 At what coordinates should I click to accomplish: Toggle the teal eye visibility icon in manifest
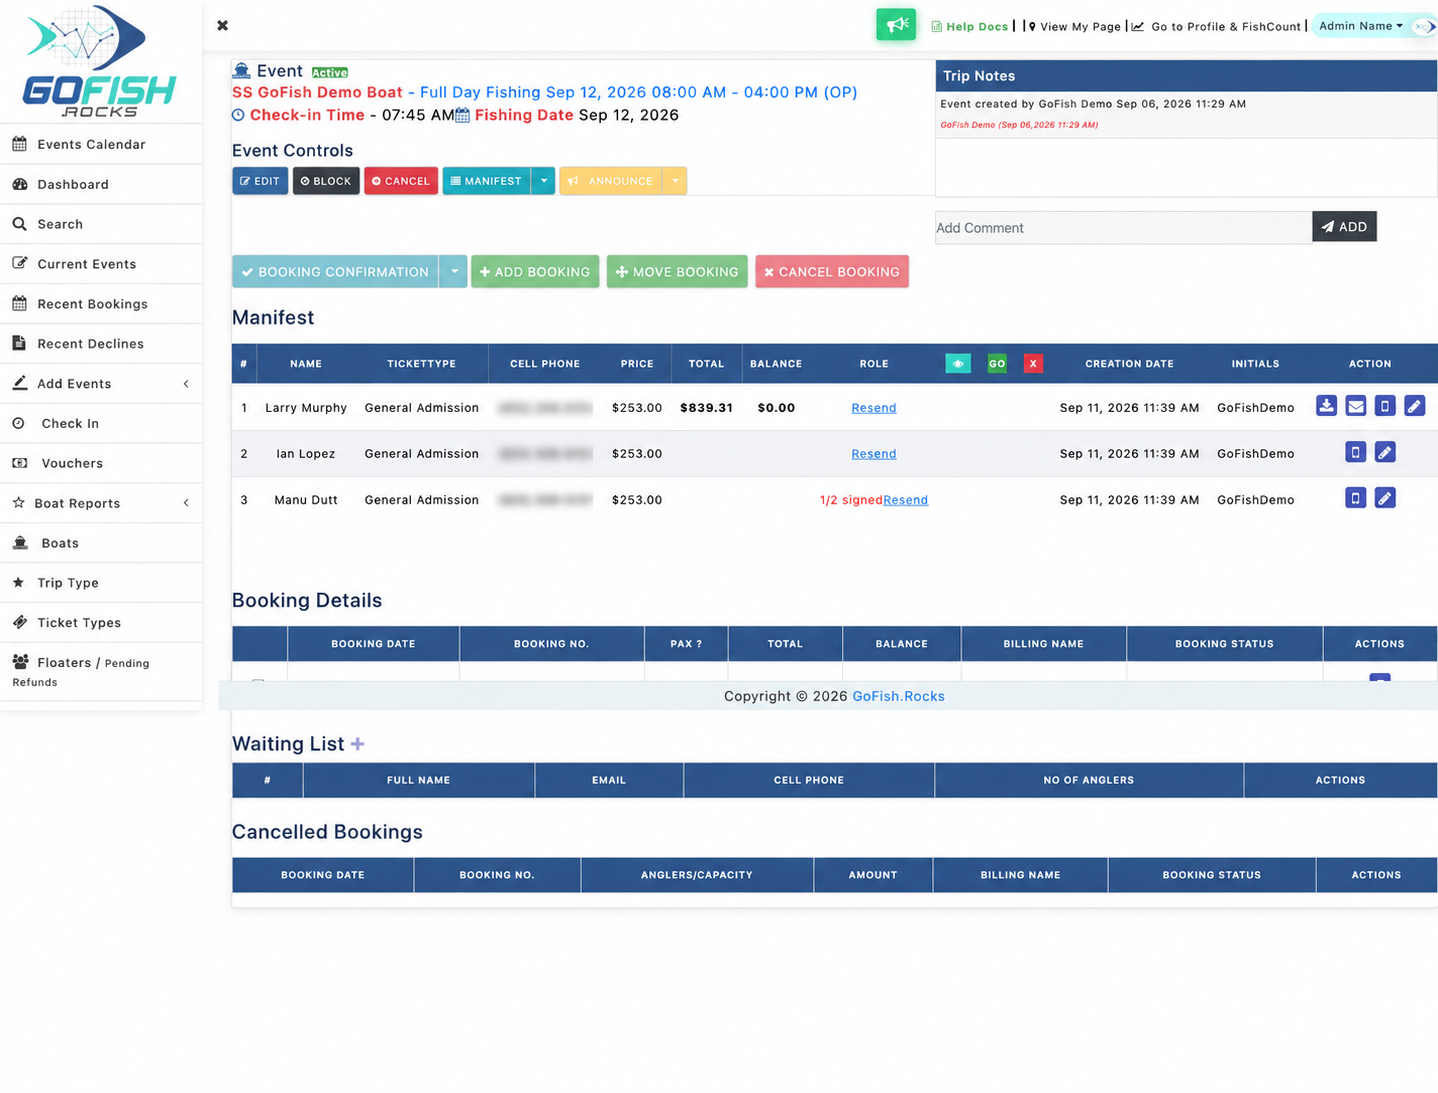pos(958,364)
